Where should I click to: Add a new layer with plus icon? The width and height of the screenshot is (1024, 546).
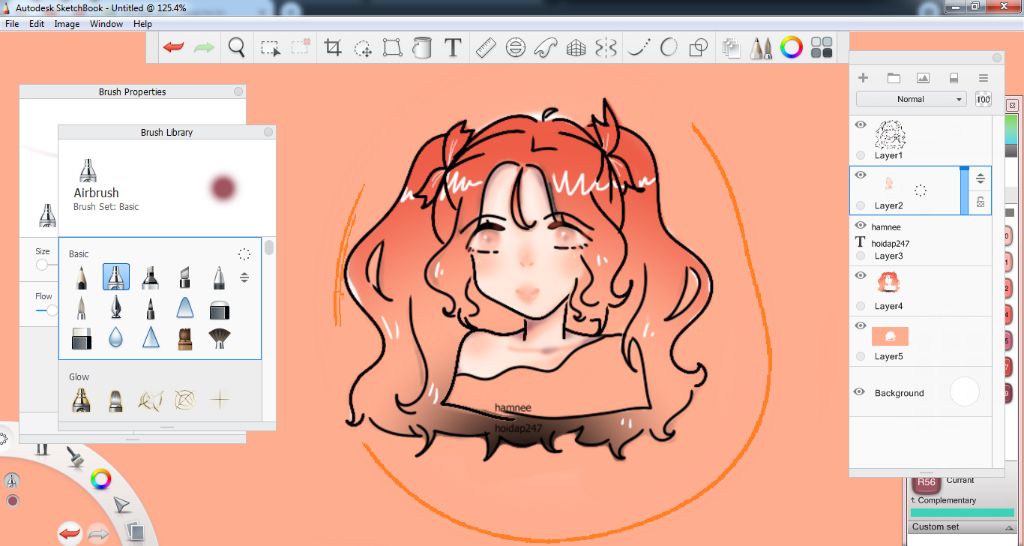click(x=863, y=78)
